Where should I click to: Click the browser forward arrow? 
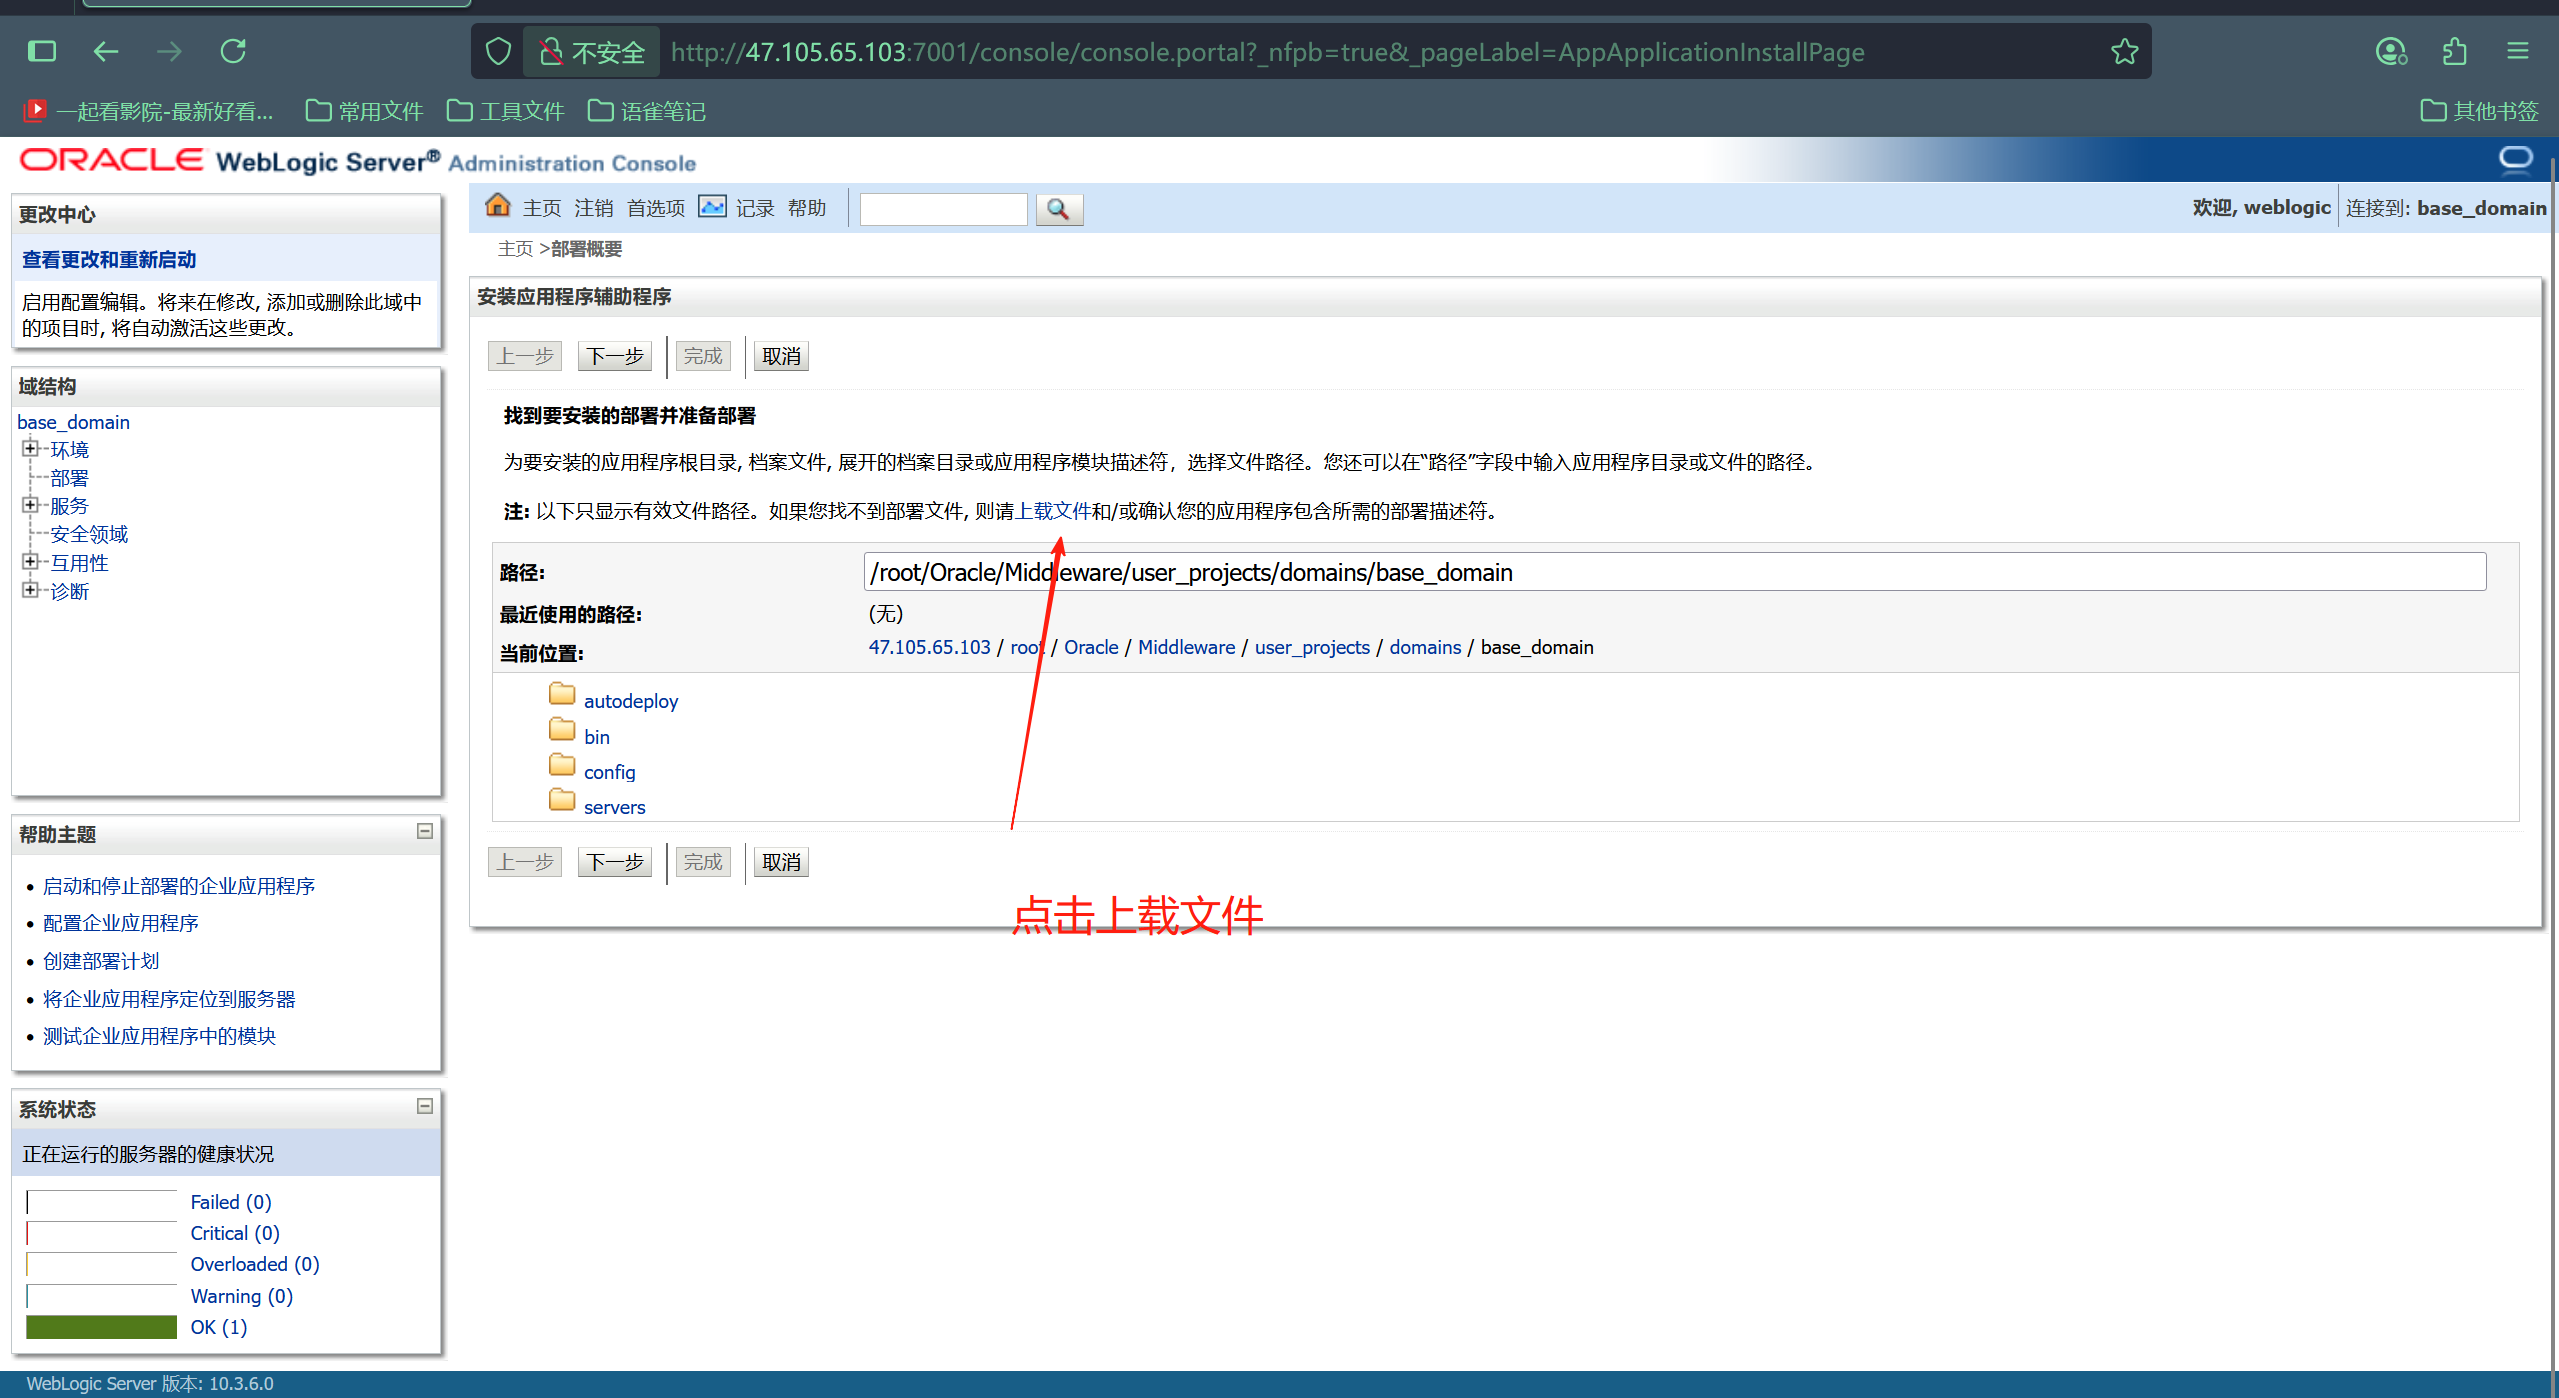pyautogui.click(x=169, y=51)
